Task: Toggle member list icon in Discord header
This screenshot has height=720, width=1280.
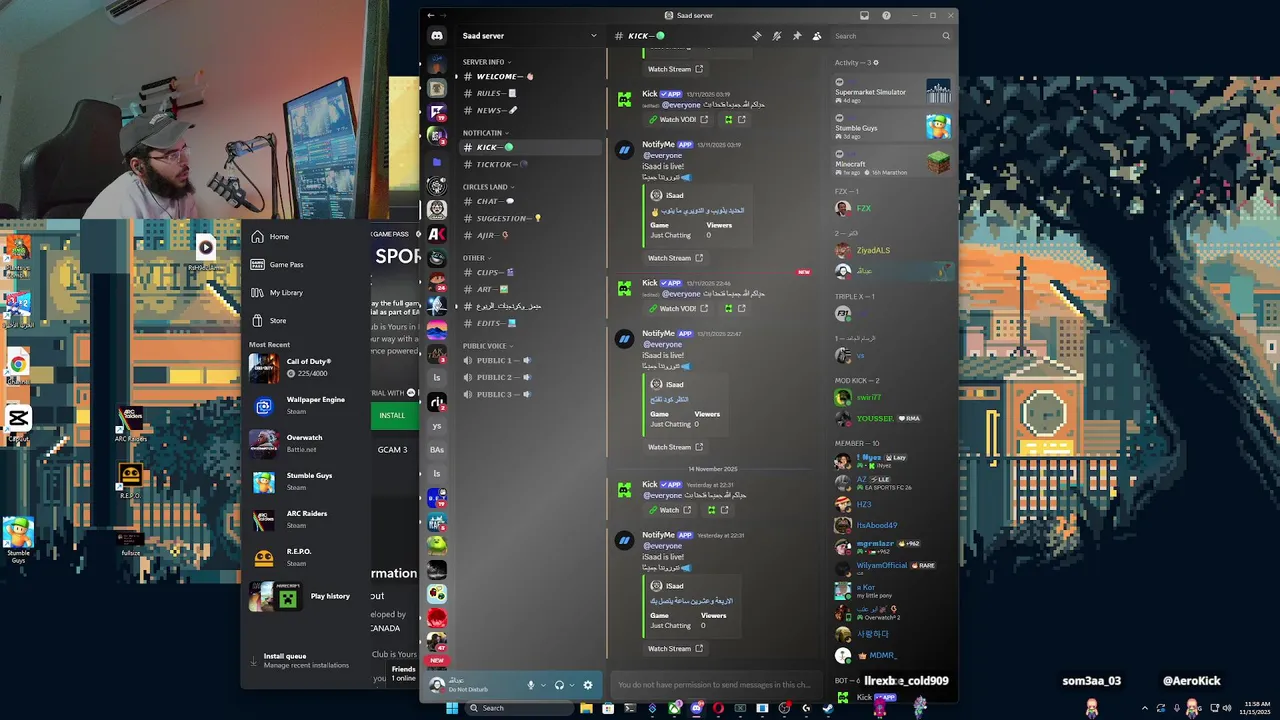Action: [x=817, y=36]
